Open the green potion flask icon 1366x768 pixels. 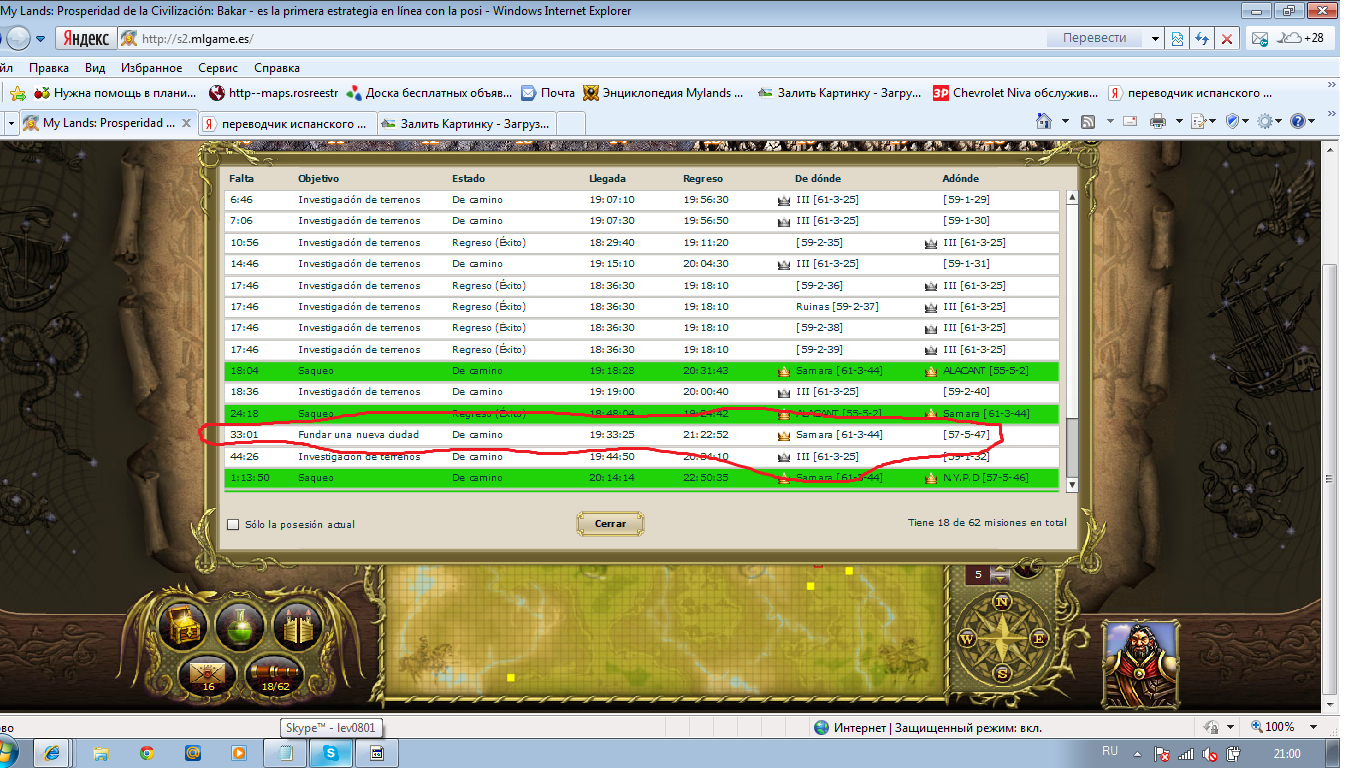click(x=240, y=628)
